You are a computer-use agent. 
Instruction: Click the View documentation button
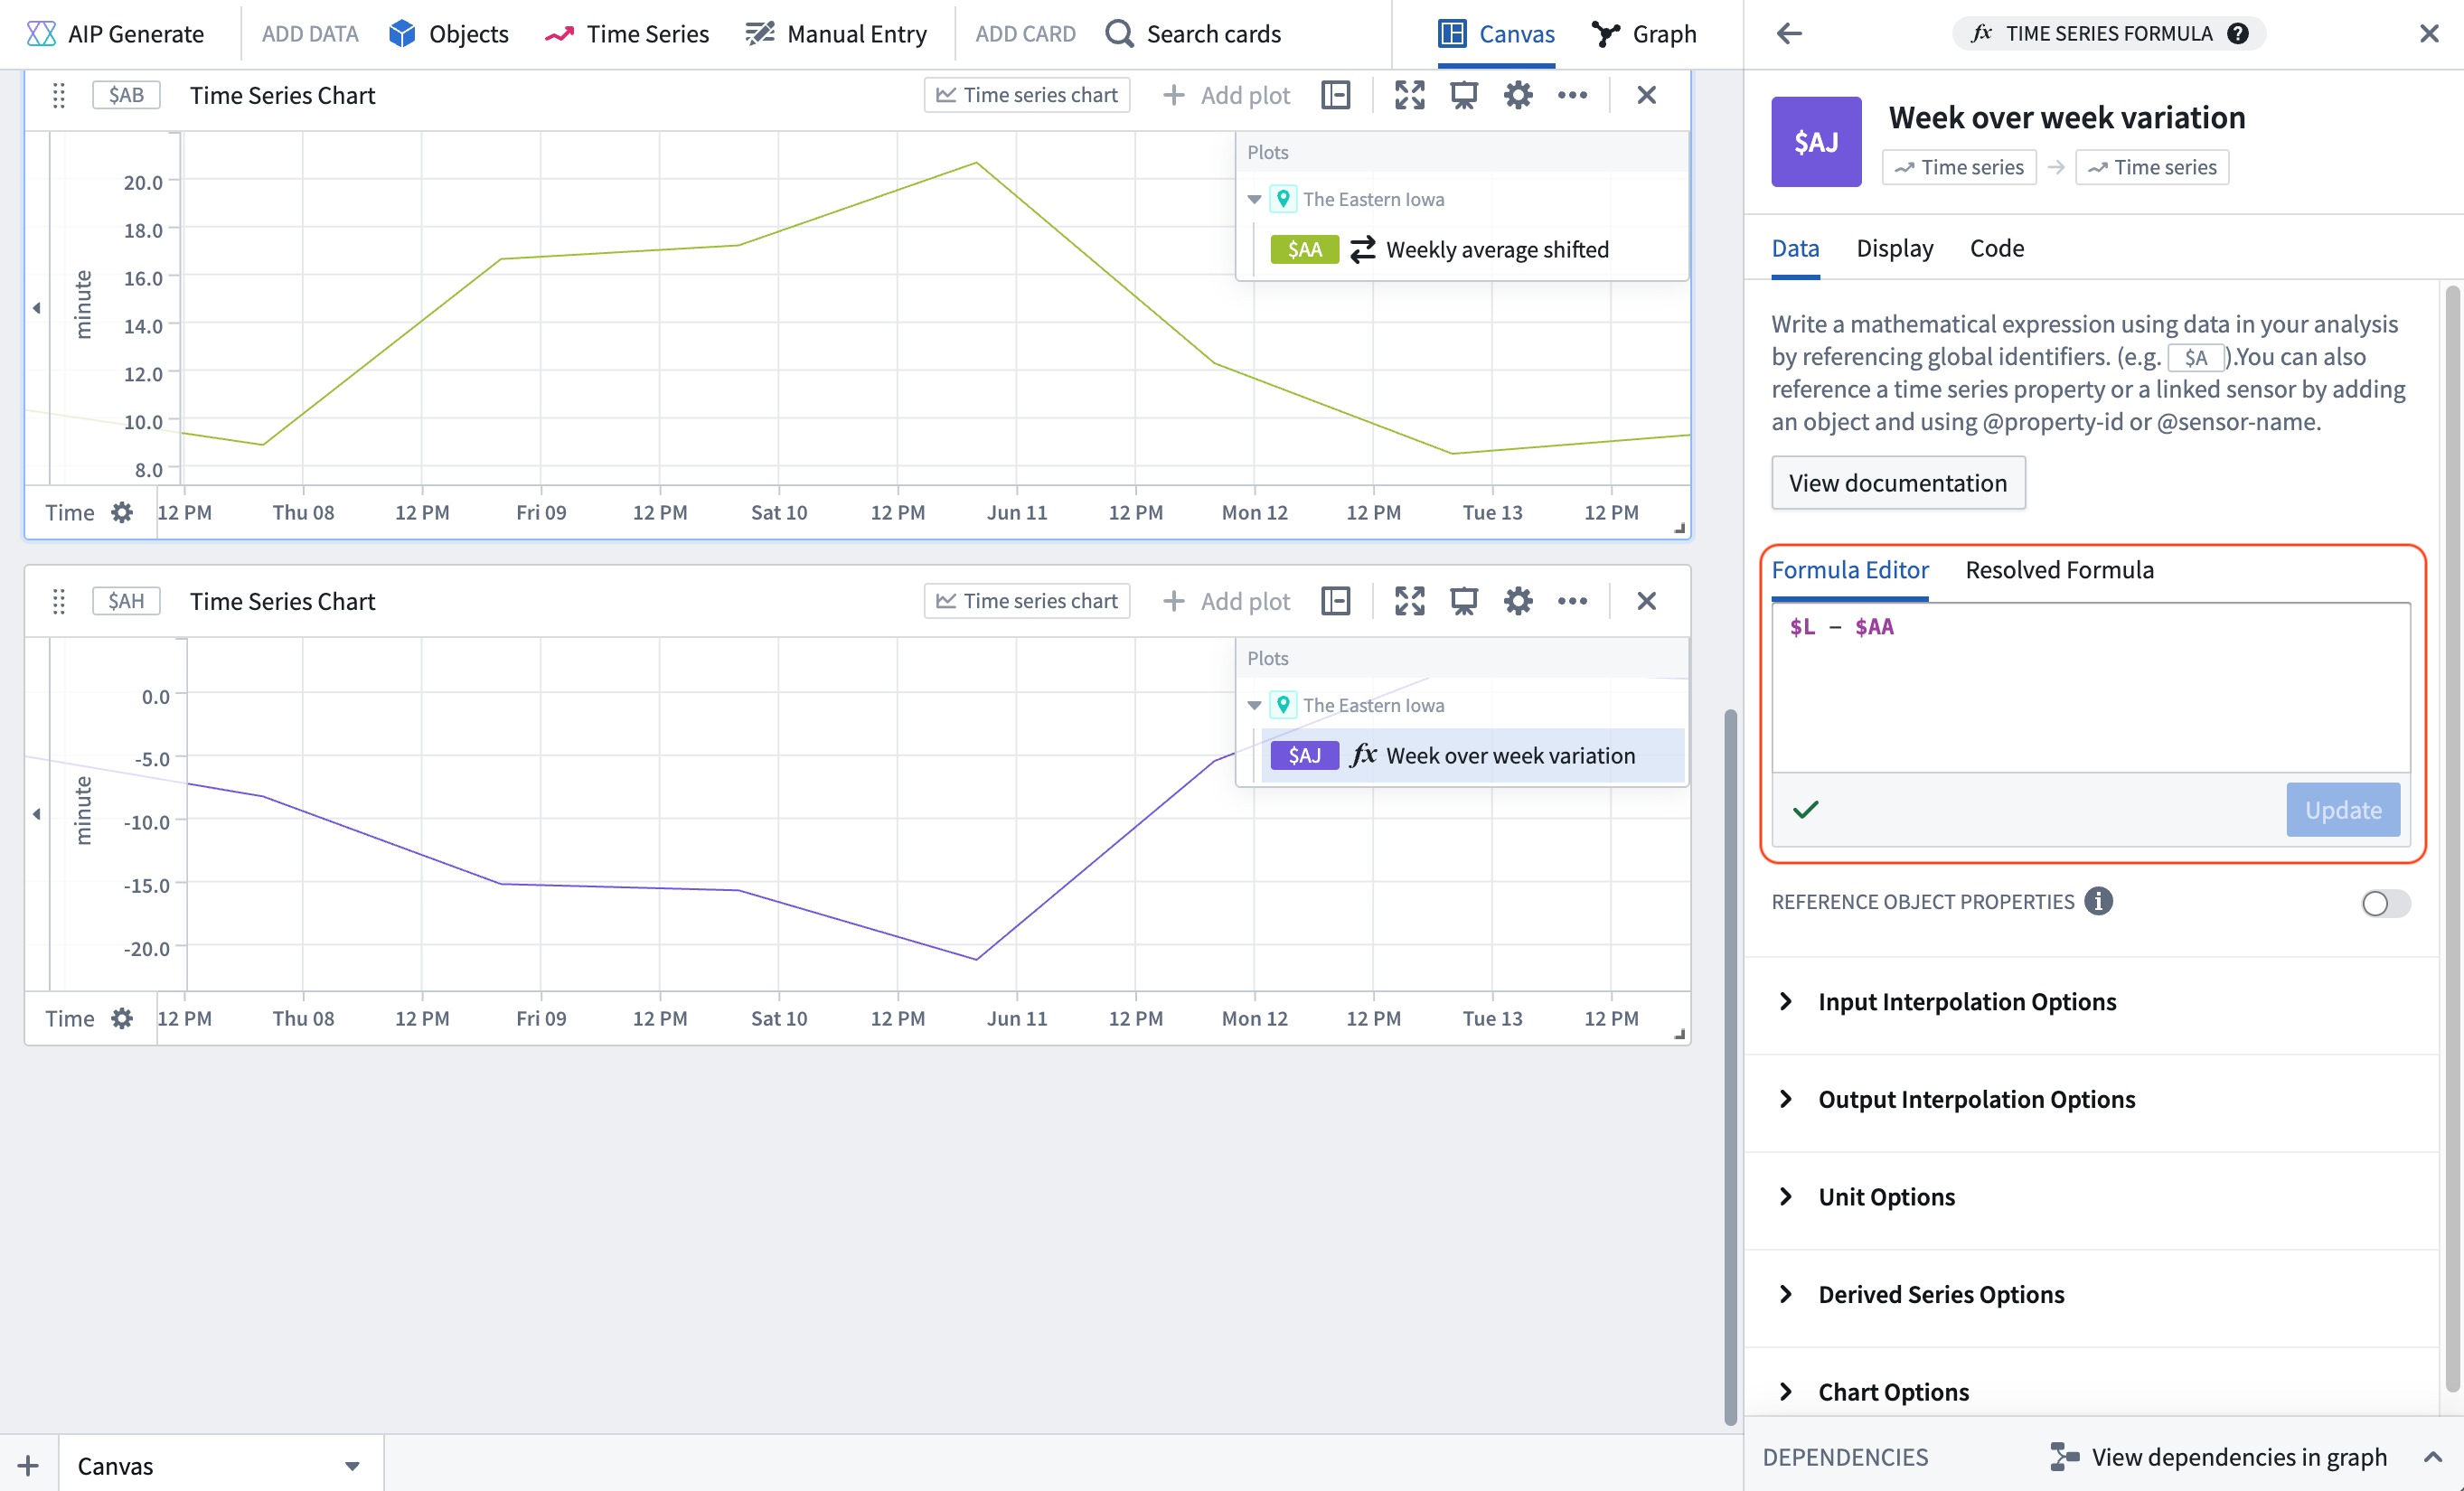pos(1897,483)
